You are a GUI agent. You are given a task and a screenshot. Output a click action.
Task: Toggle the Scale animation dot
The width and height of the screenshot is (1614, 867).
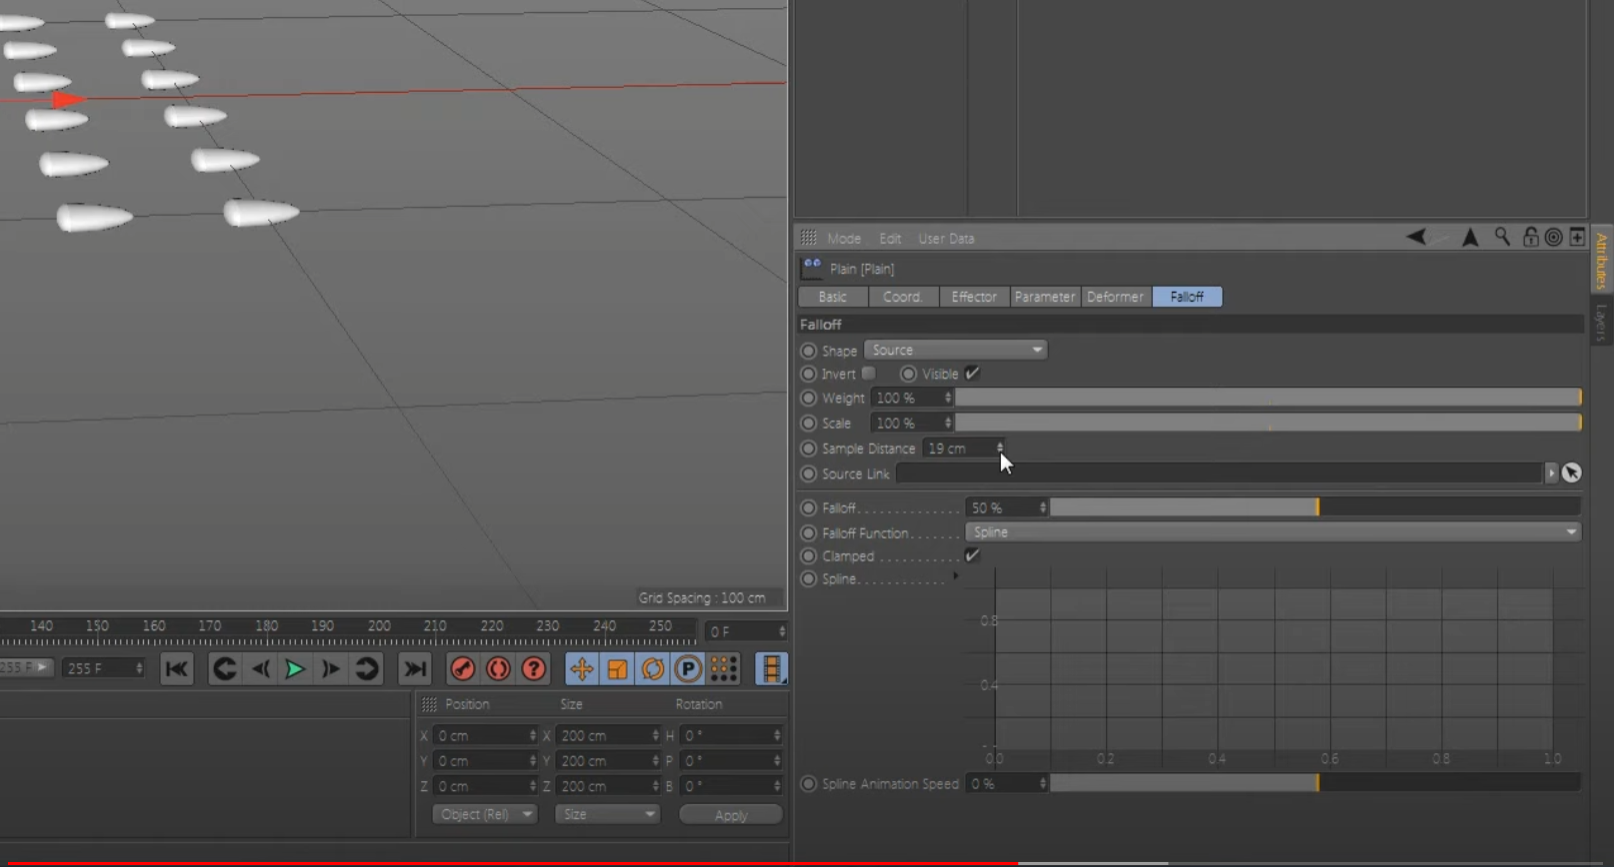(809, 423)
